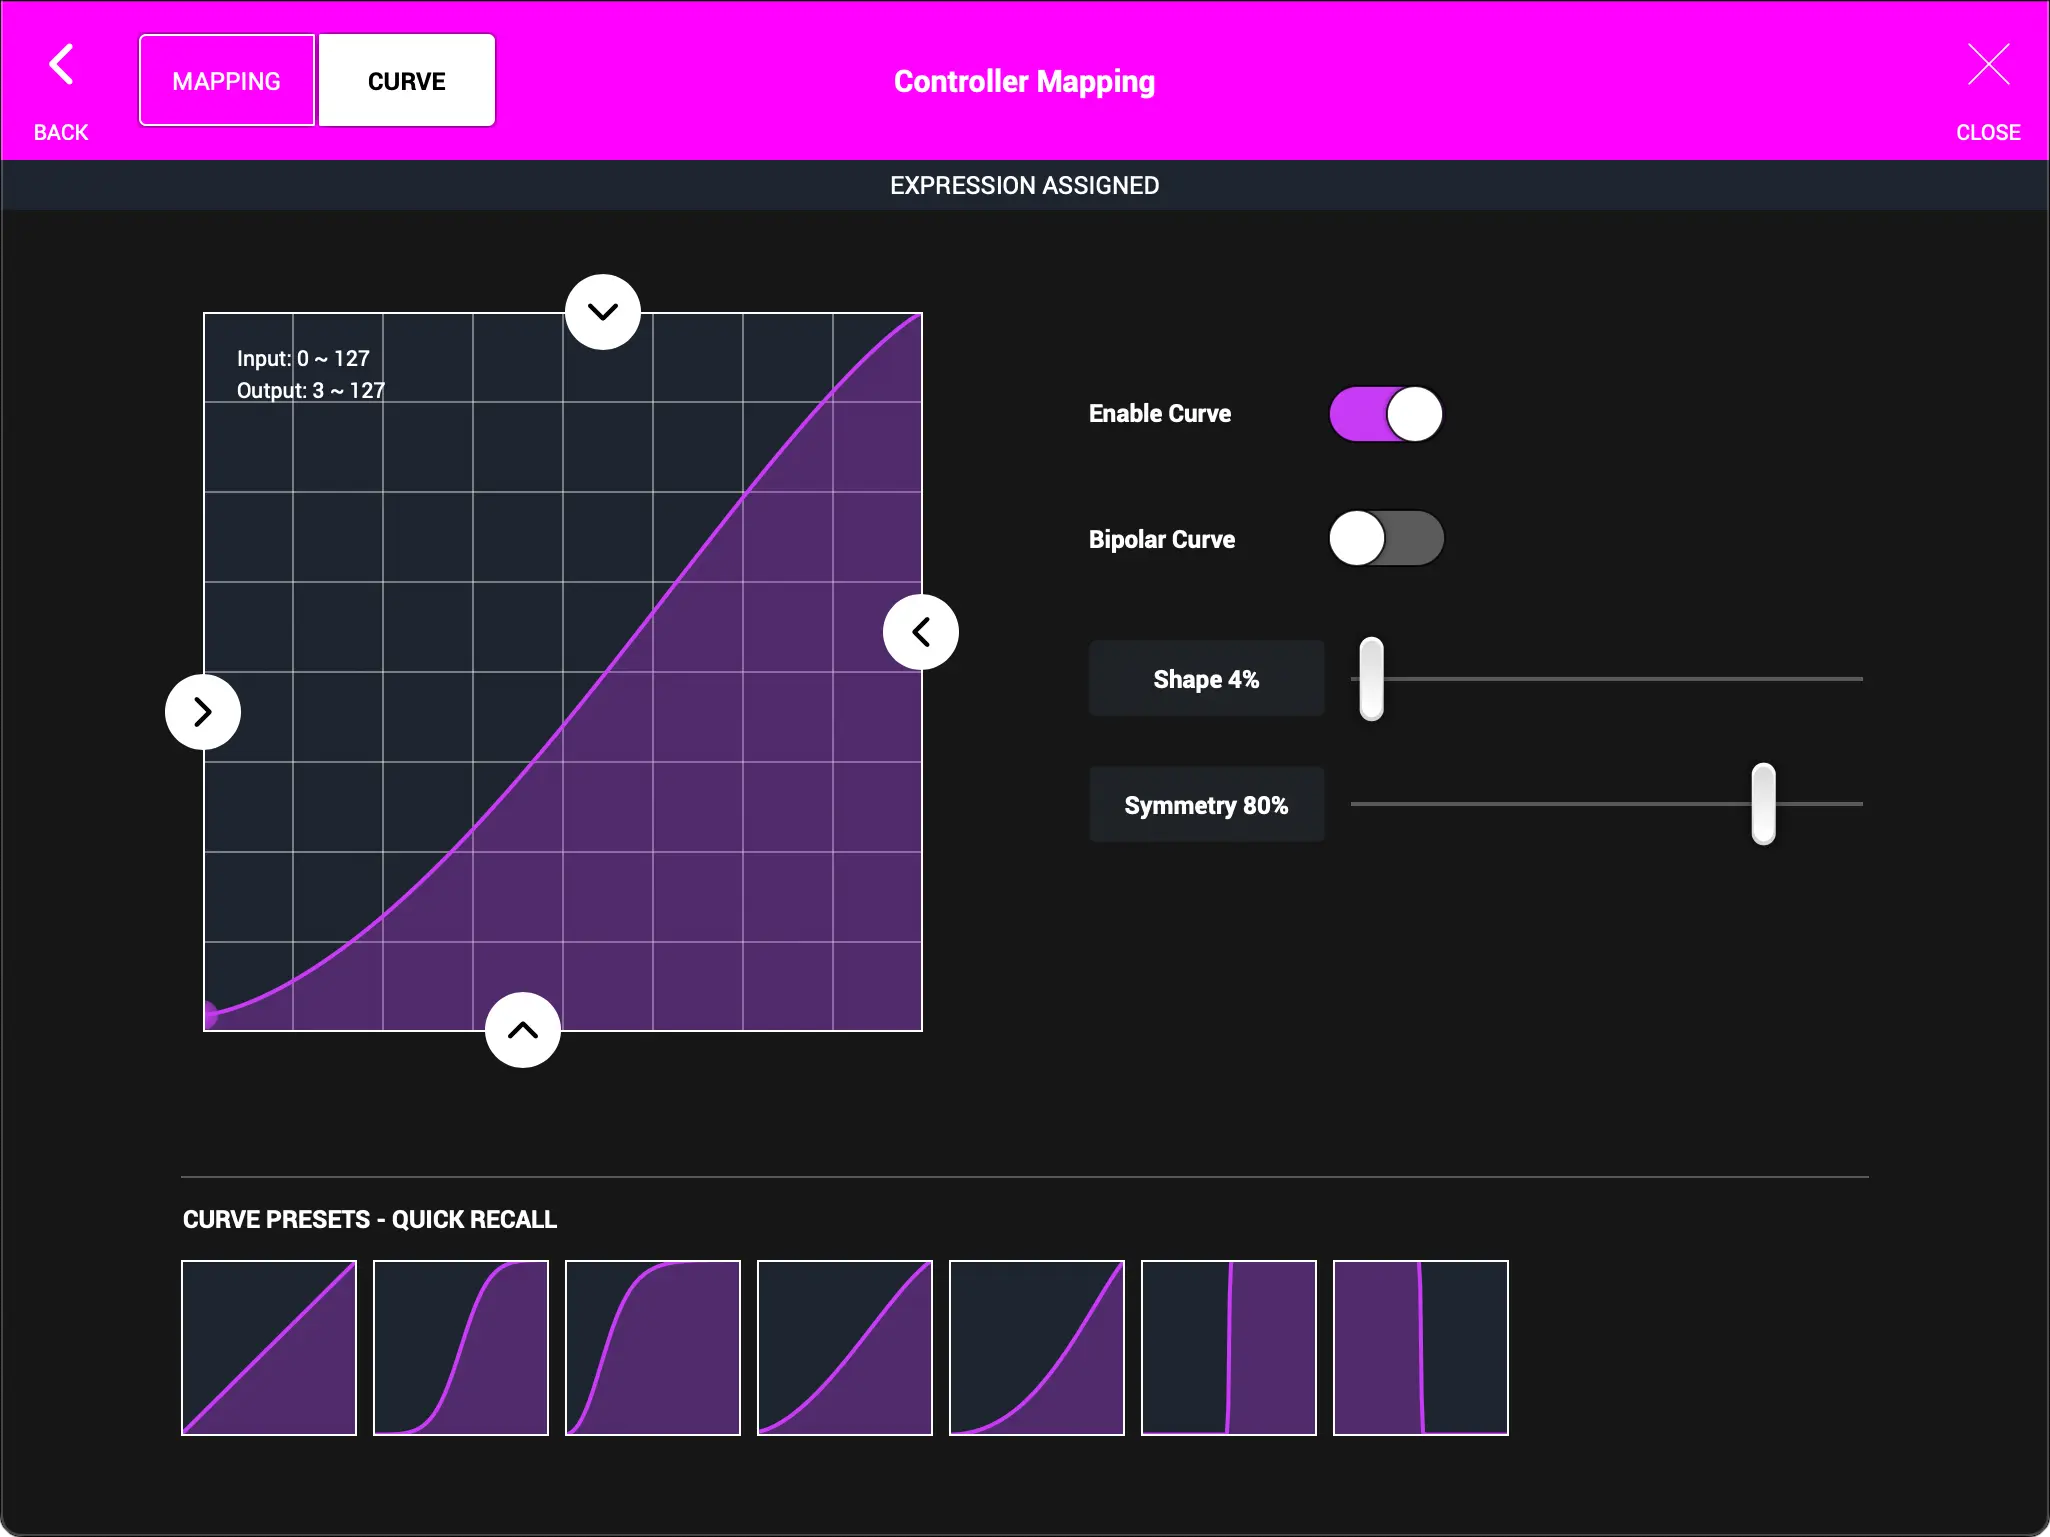The width and height of the screenshot is (2050, 1537).
Task: Select the near-instant switch curve preset
Action: tap(1420, 1347)
